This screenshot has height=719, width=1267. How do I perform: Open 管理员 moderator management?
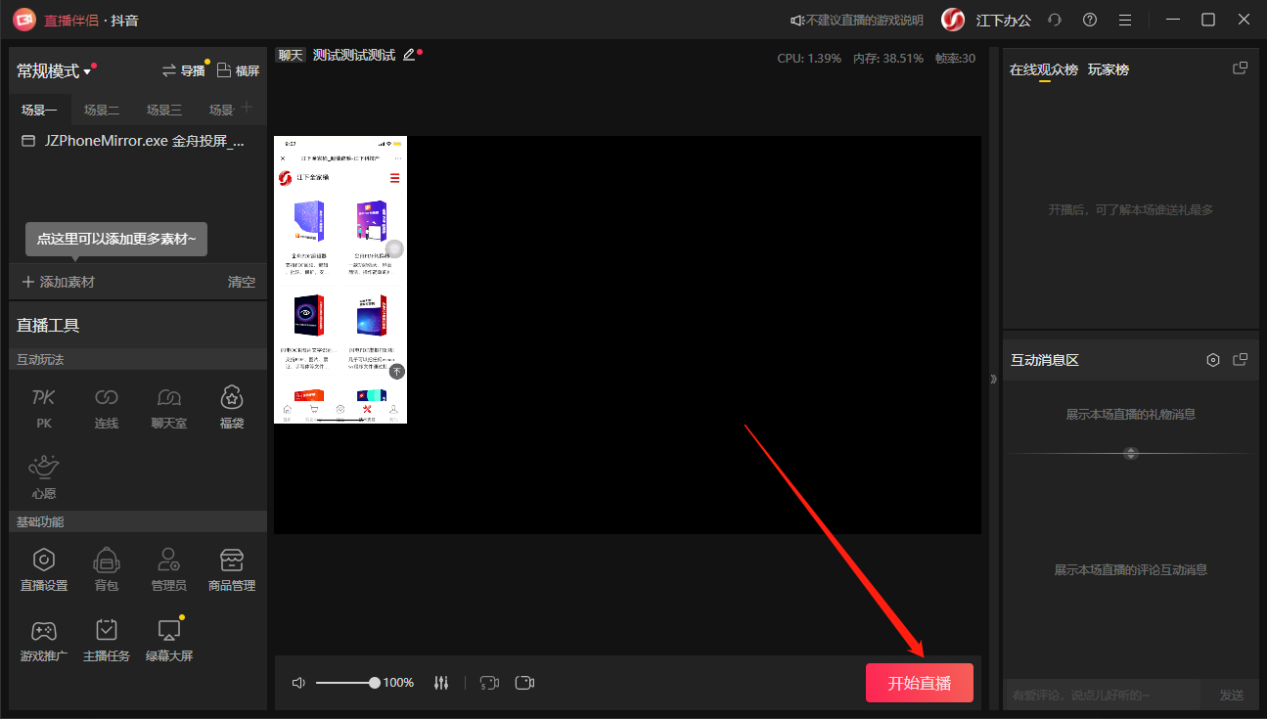[169, 570]
